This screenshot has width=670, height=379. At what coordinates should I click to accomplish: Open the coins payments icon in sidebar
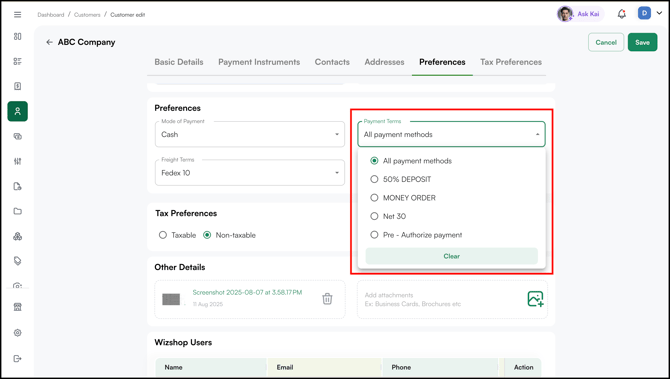[x=18, y=137]
